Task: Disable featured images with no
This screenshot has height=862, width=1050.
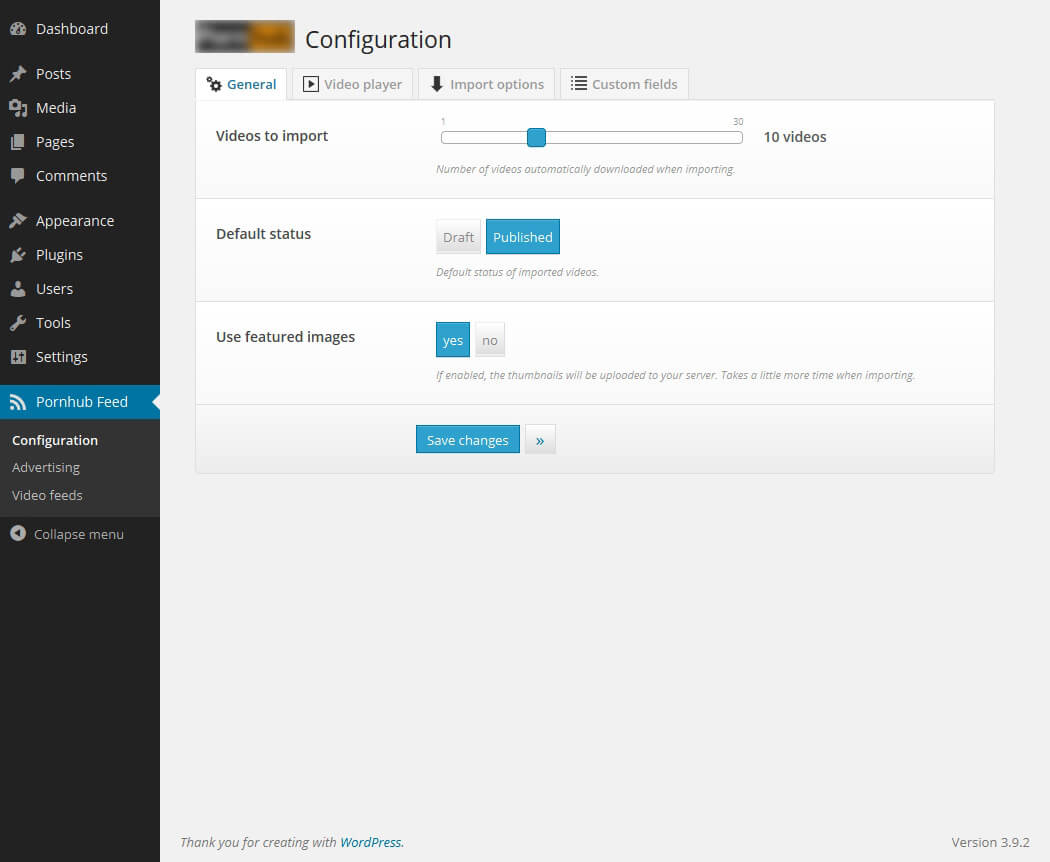Action: tap(490, 340)
